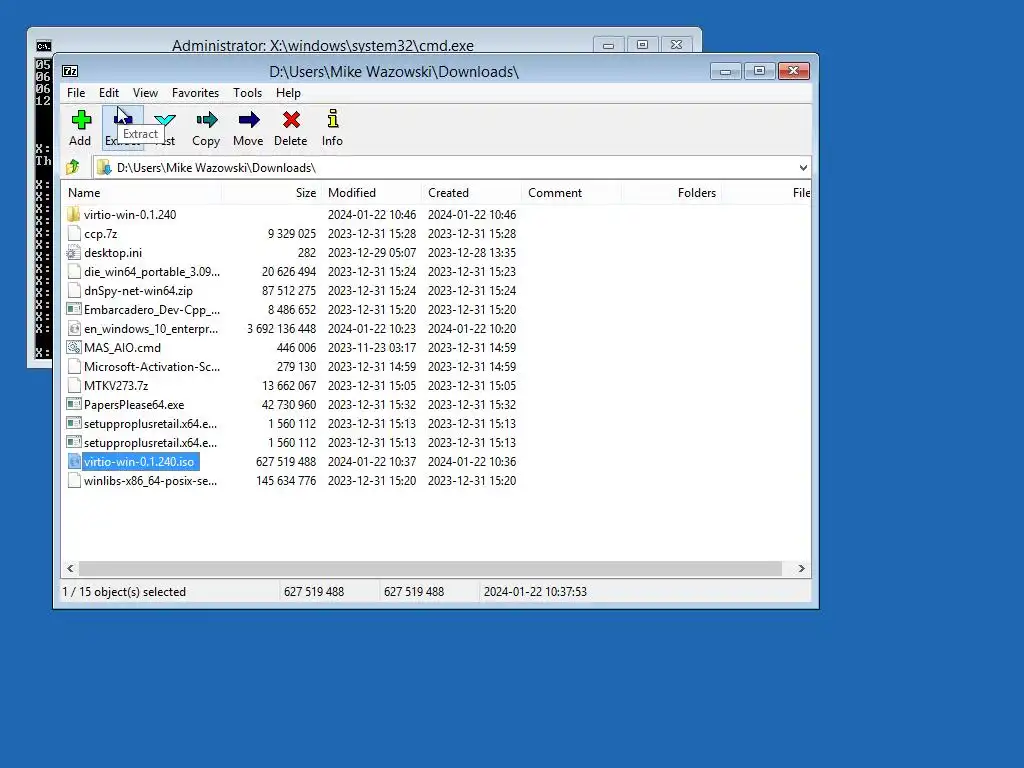Click modified date 2023-11-23 03:17
The image size is (1024, 768).
[x=372, y=347]
